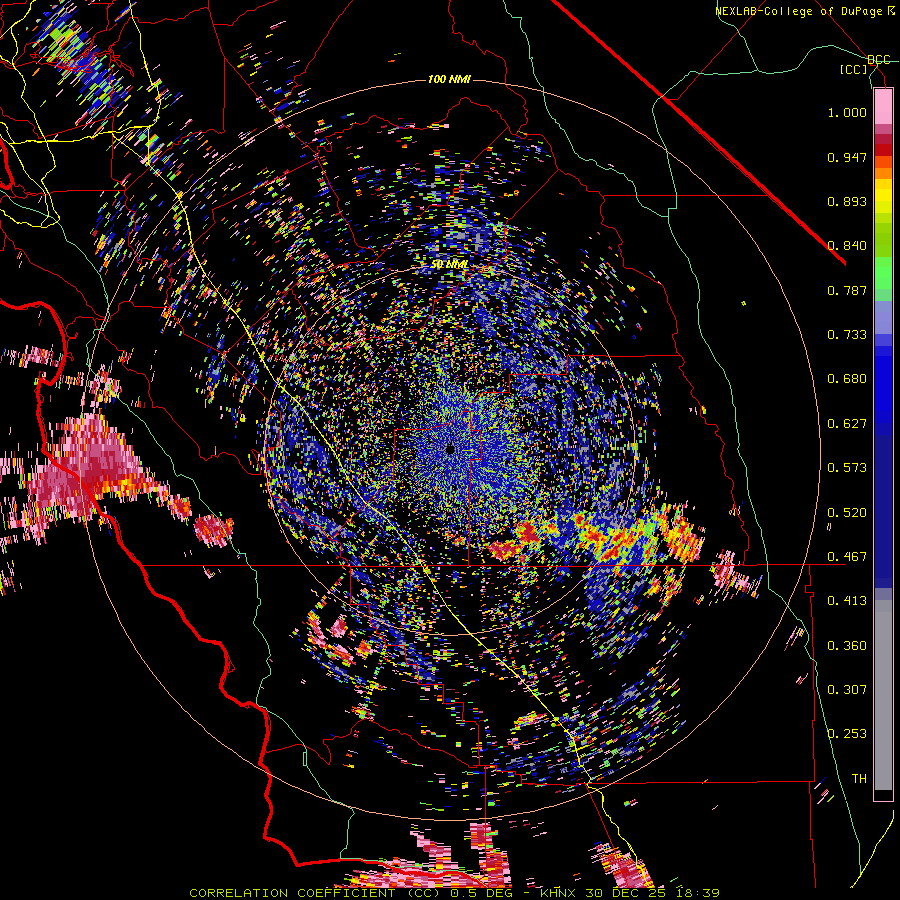Click the KHNX station identifier in caption
This screenshot has width=900, height=900.
(560, 893)
